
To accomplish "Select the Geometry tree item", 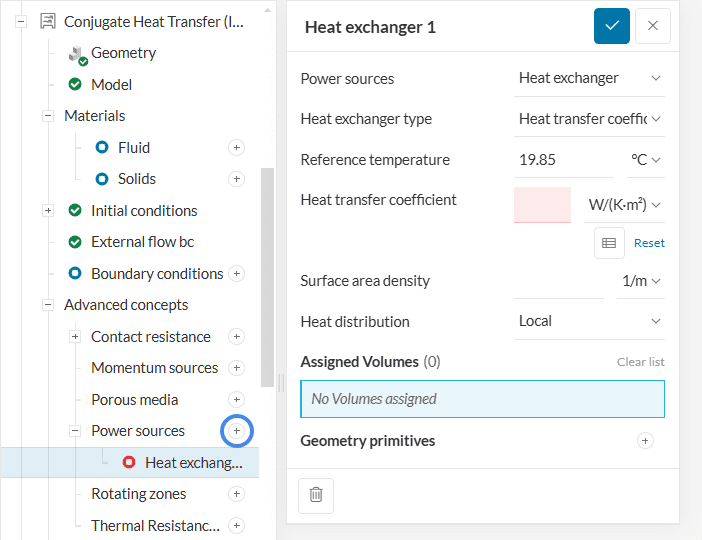I will pos(123,53).
